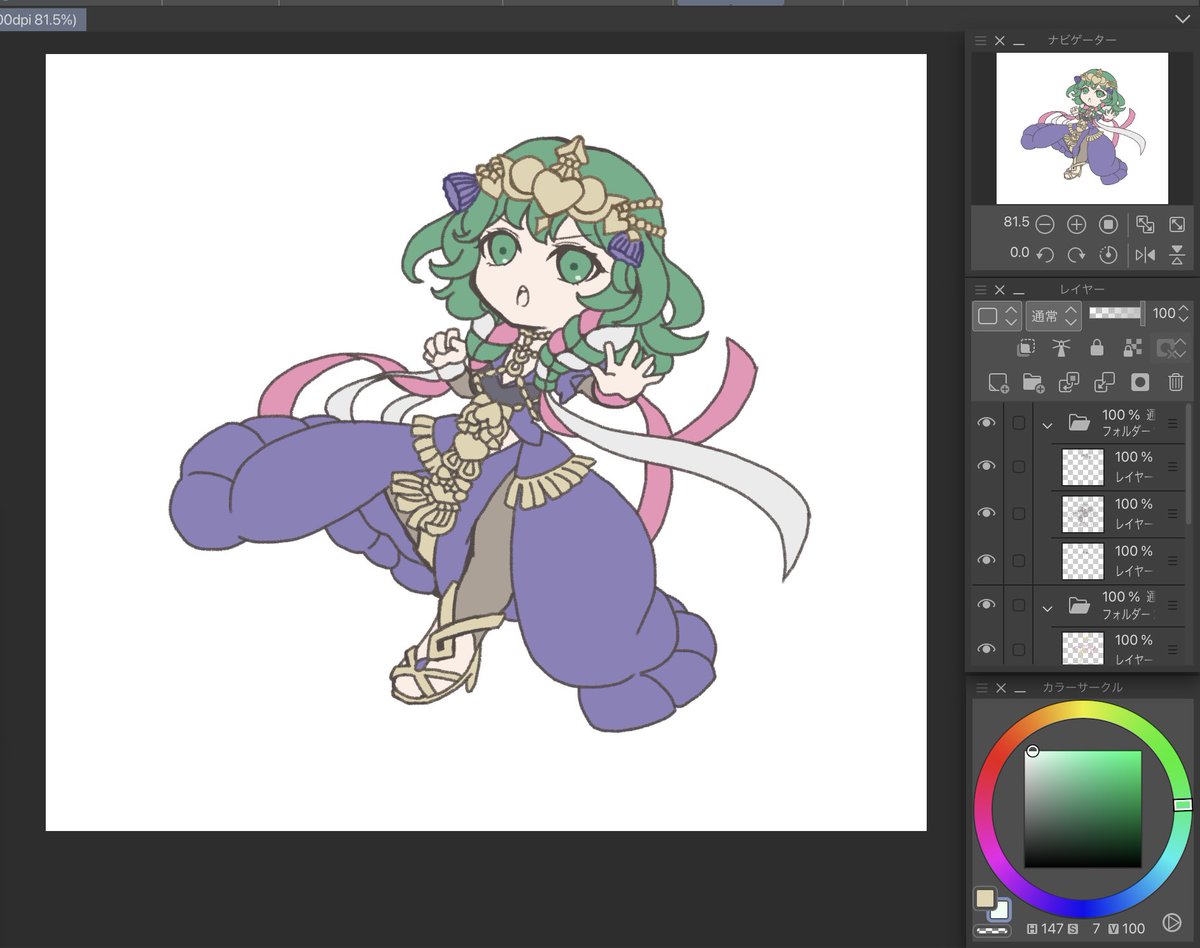
Task: Reset canvas rotation in the Navigator
Action: click(1108, 255)
